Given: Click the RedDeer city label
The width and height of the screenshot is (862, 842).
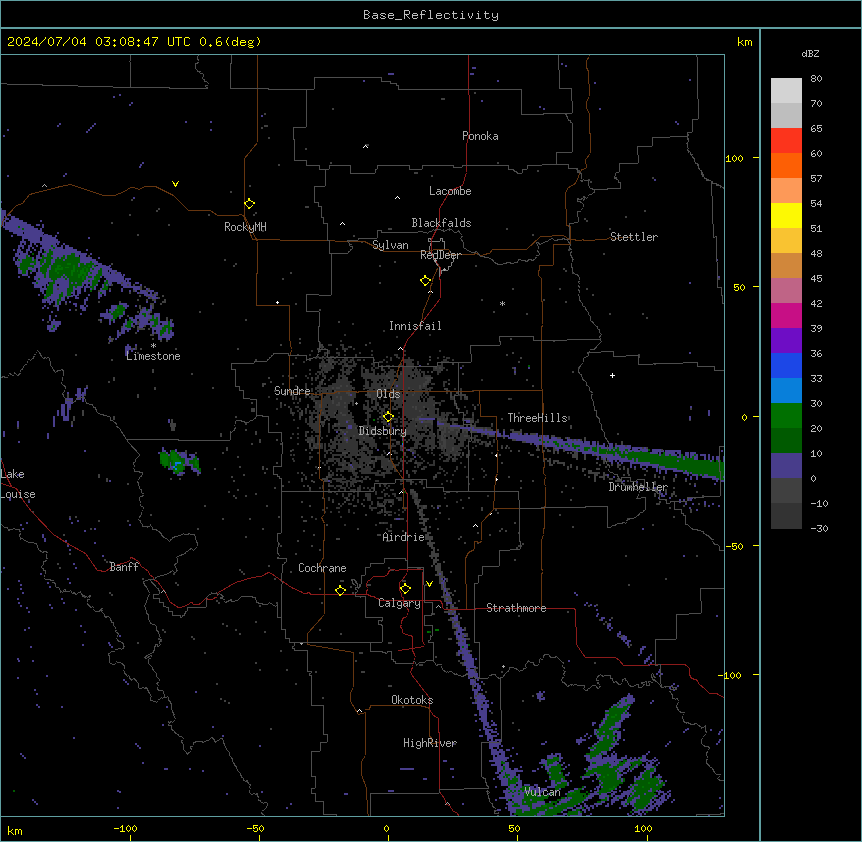Looking at the screenshot, I should (x=440, y=255).
